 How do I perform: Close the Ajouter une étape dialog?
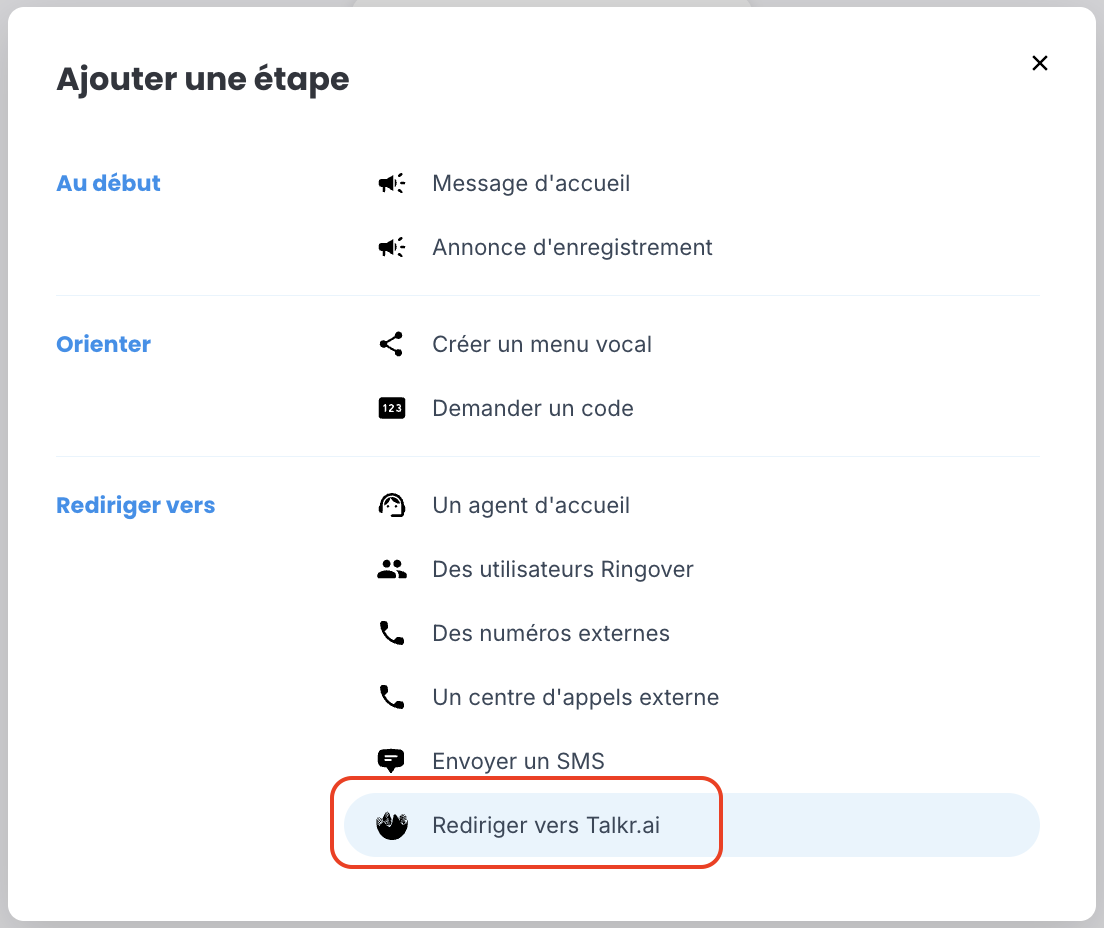coord(1039,63)
